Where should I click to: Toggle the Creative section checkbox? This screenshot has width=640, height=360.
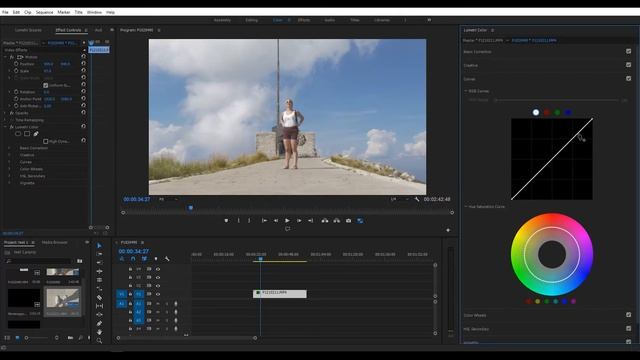629,65
